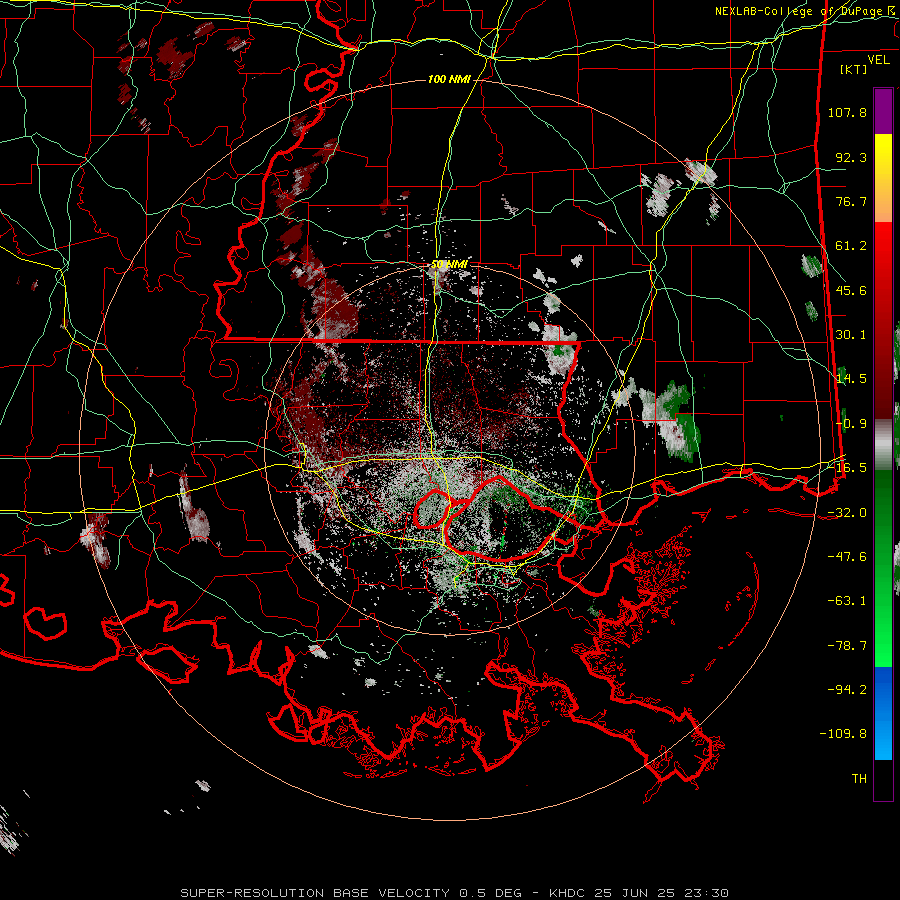Click the [KT] units label
This screenshot has height=900, width=900.
coord(854,69)
